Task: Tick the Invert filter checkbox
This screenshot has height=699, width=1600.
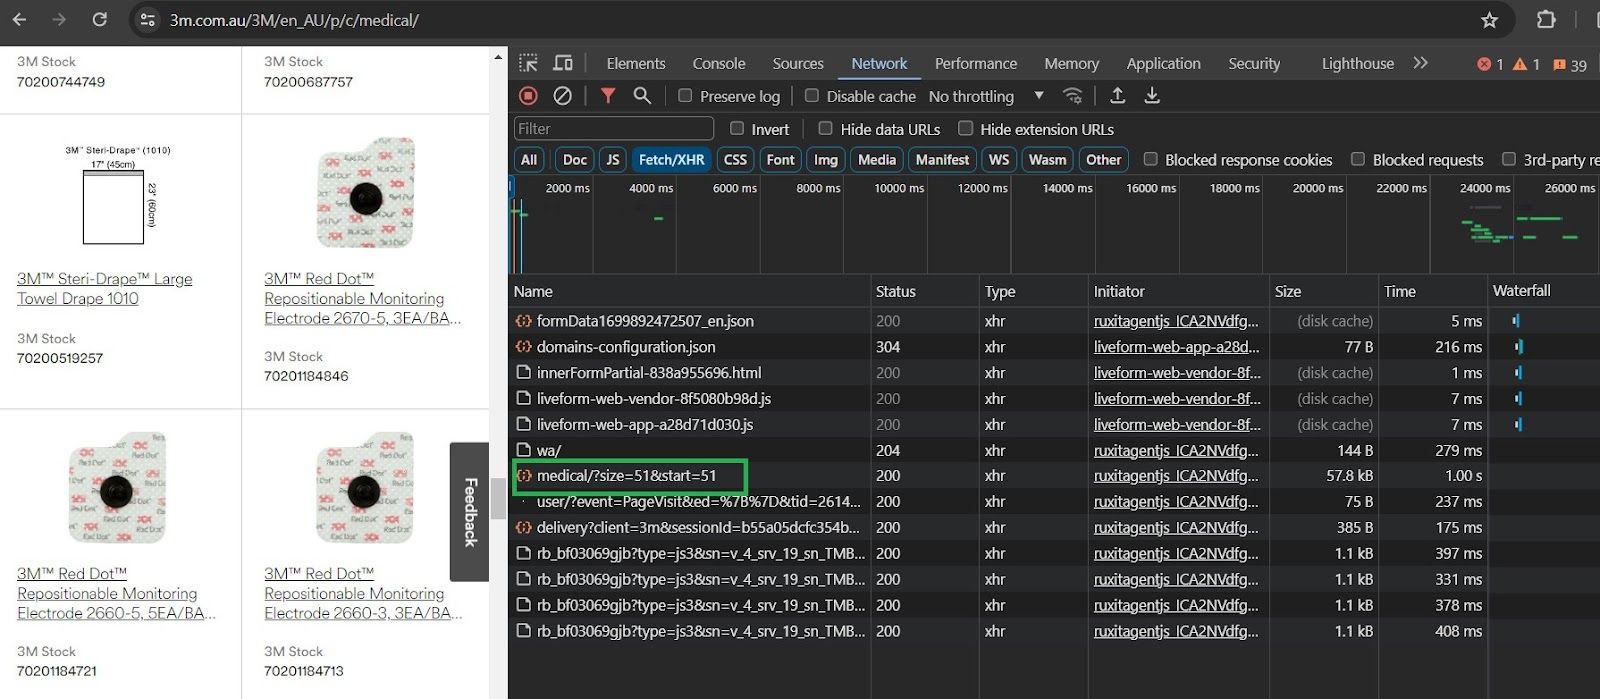Action: [737, 128]
